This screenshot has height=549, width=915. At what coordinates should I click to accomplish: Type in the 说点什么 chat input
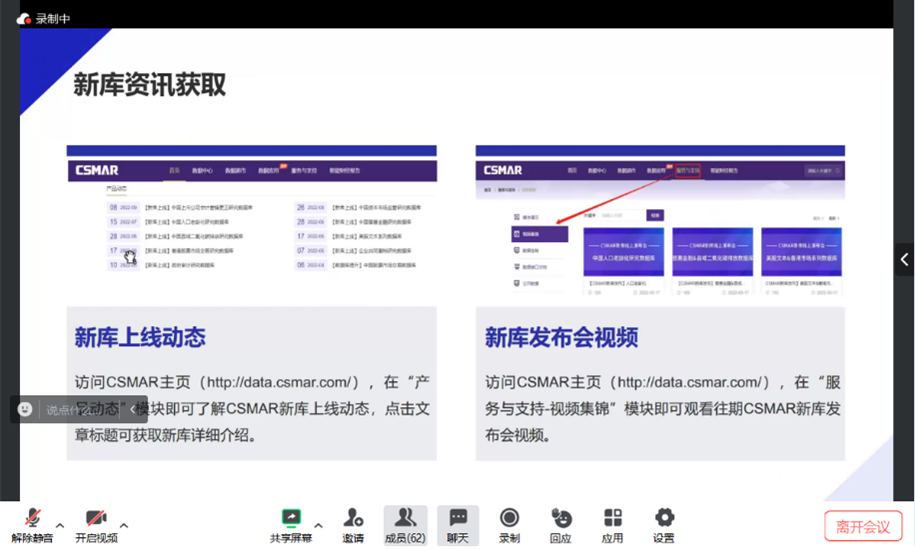80,409
